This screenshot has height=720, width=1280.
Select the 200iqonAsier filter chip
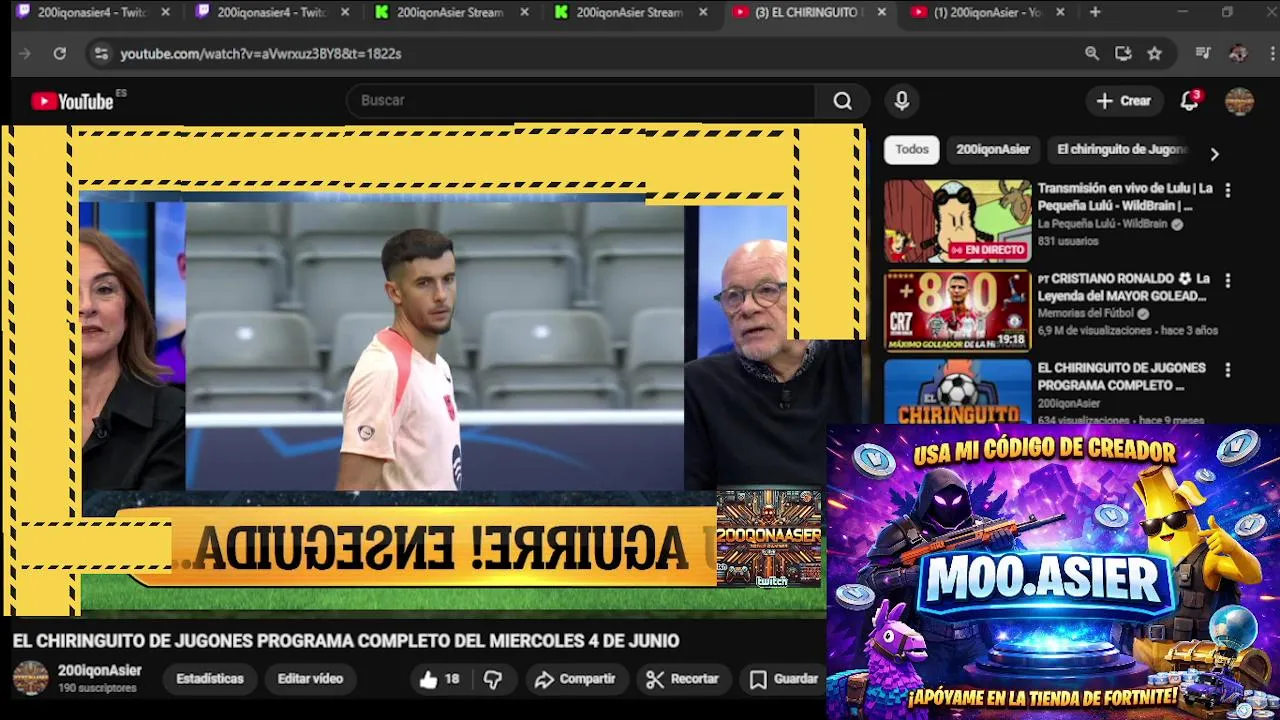(x=993, y=149)
